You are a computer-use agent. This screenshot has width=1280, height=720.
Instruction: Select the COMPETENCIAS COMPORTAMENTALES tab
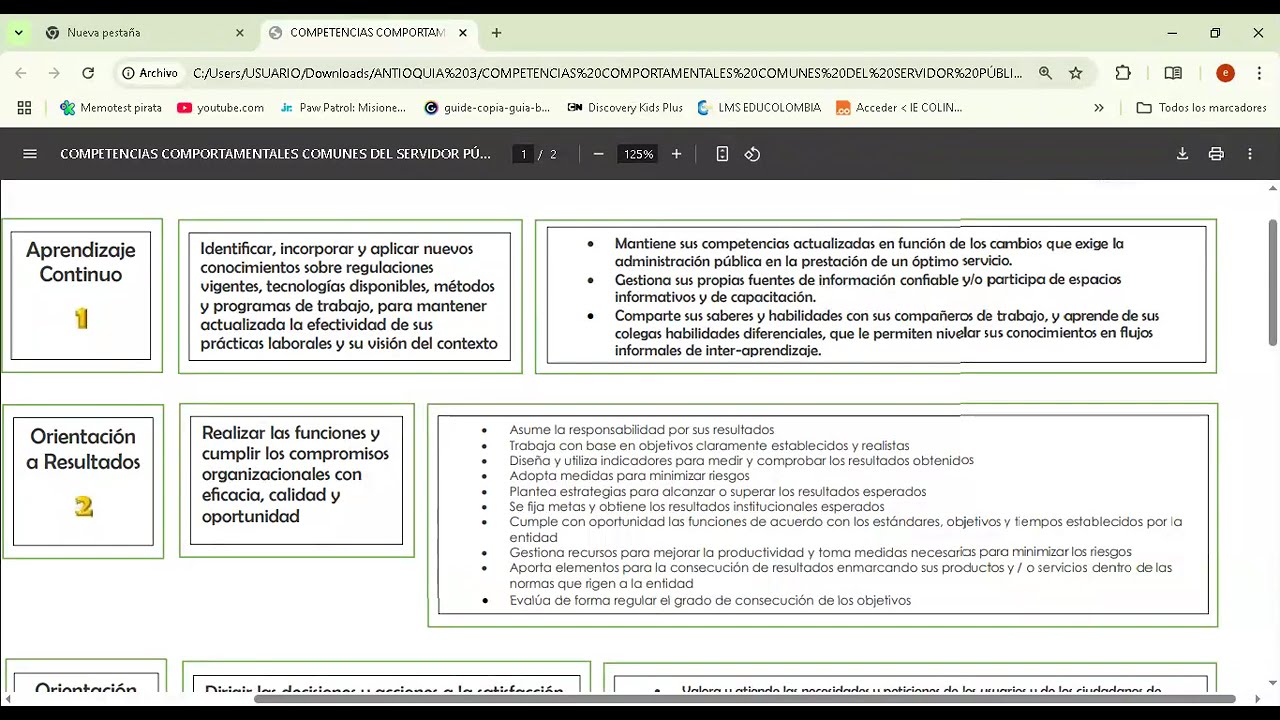point(368,33)
